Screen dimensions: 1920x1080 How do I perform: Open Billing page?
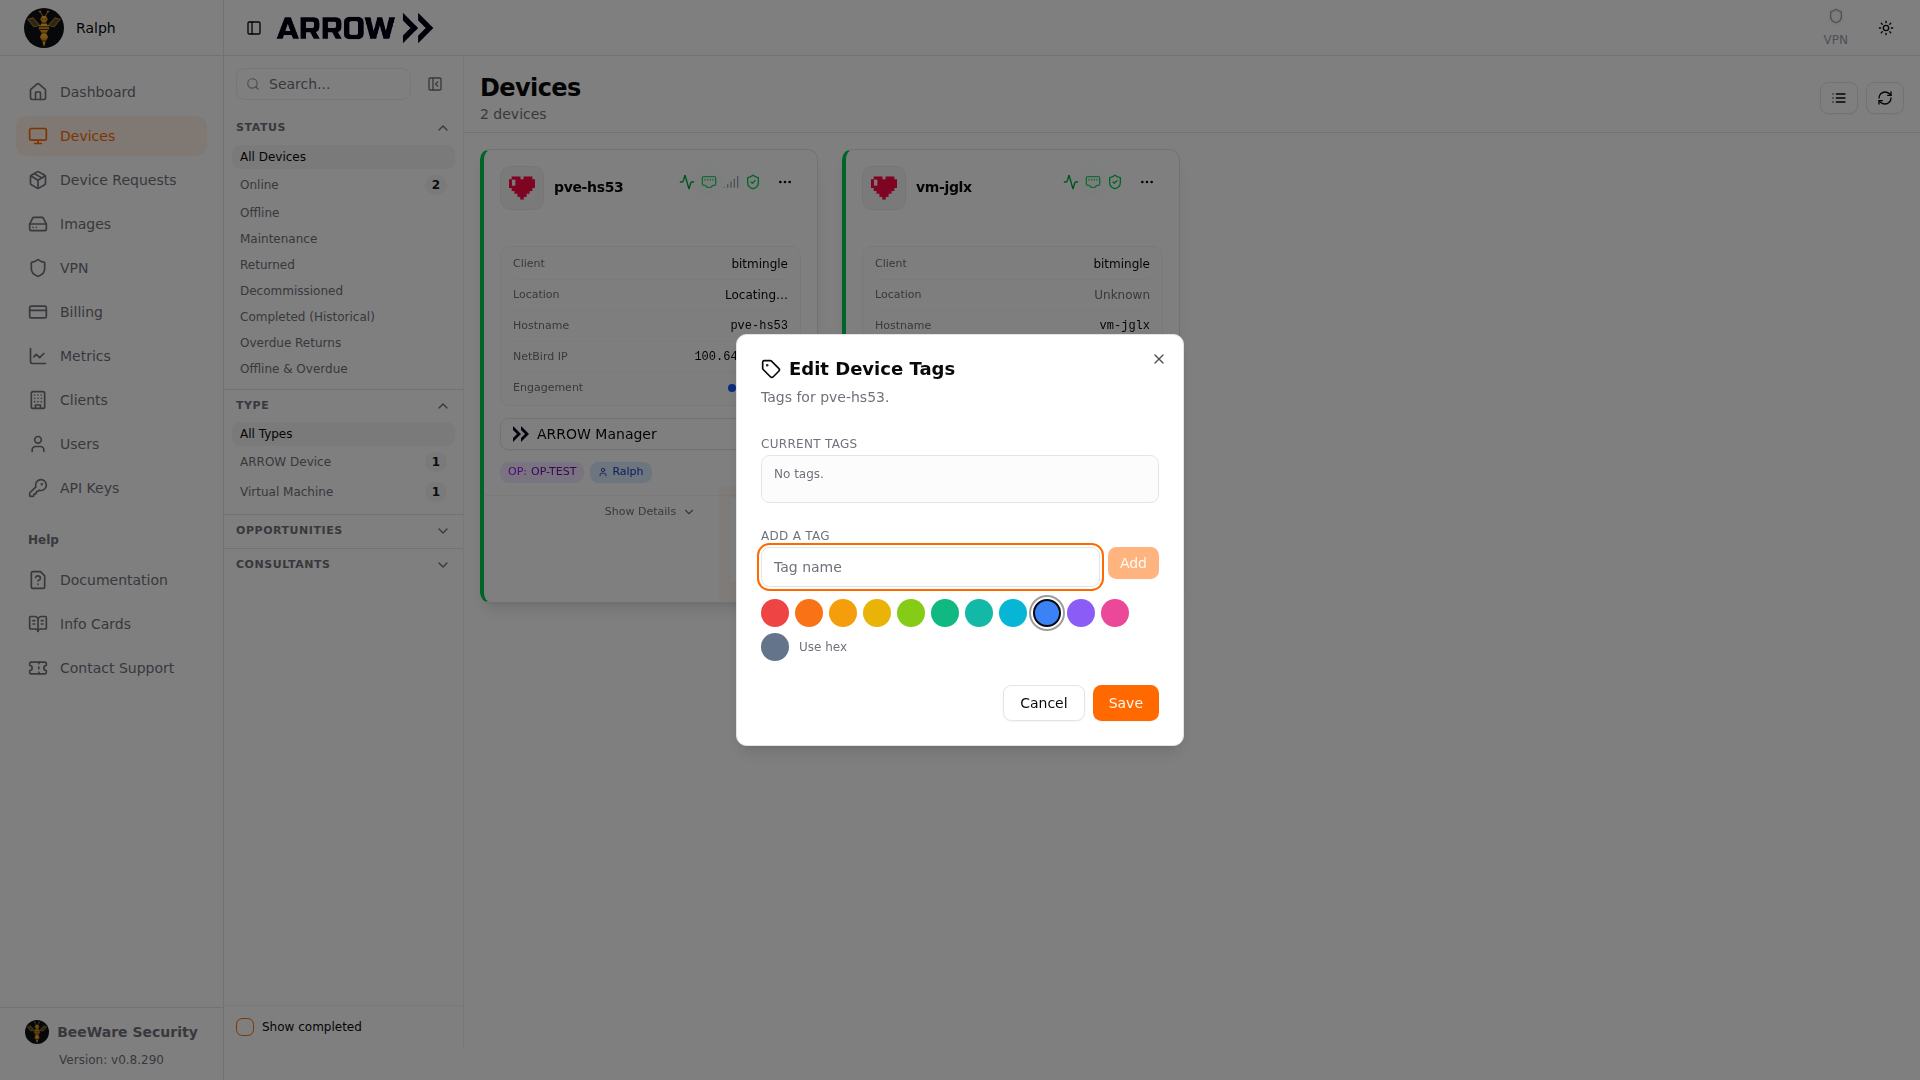pos(111,312)
